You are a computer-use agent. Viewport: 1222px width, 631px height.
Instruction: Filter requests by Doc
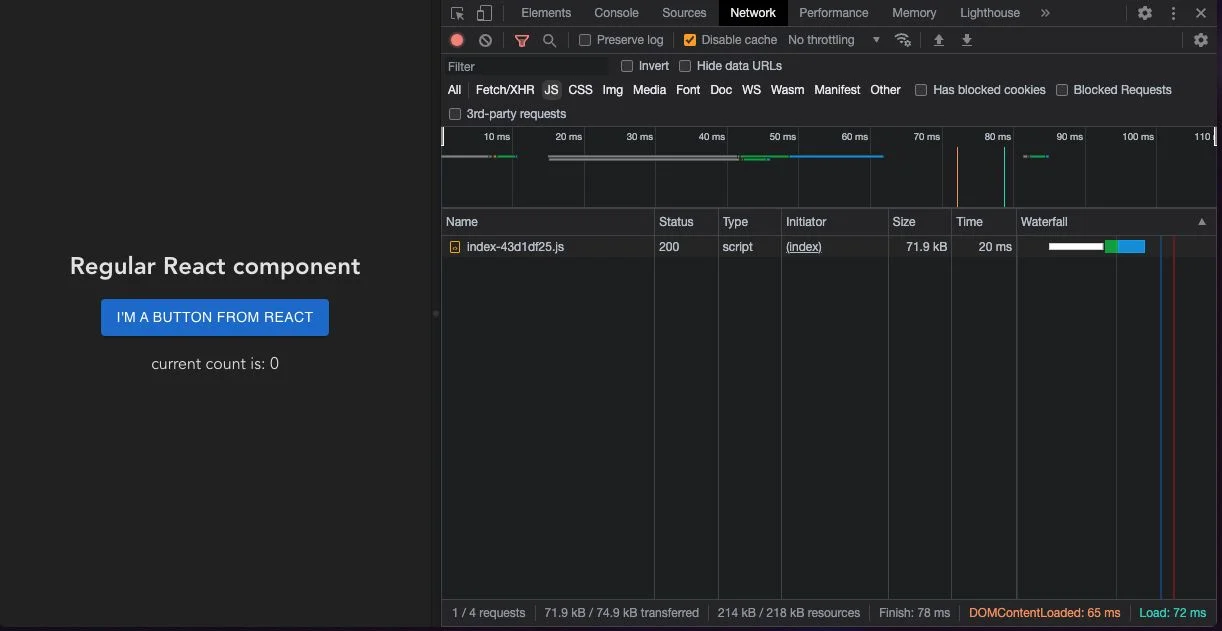pyautogui.click(x=721, y=90)
